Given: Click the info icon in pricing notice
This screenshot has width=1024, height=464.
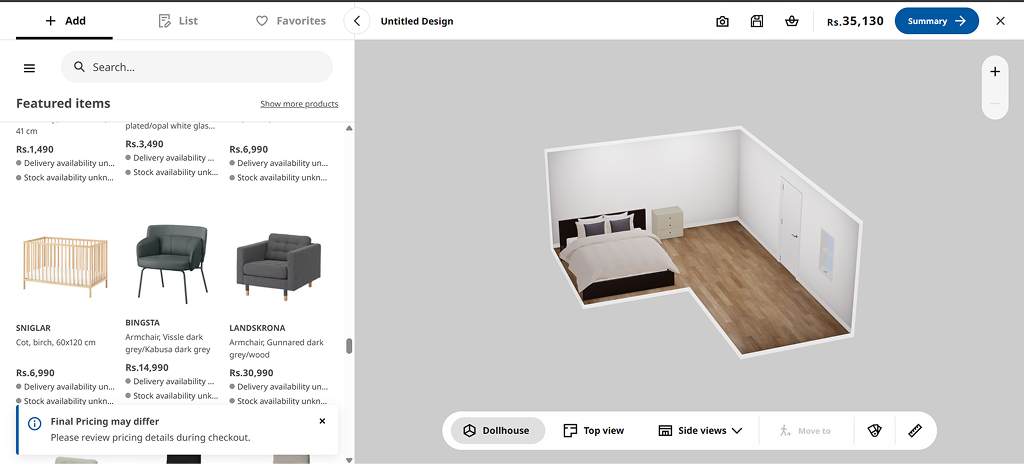Looking at the screenshot, I should click(35, 423).
